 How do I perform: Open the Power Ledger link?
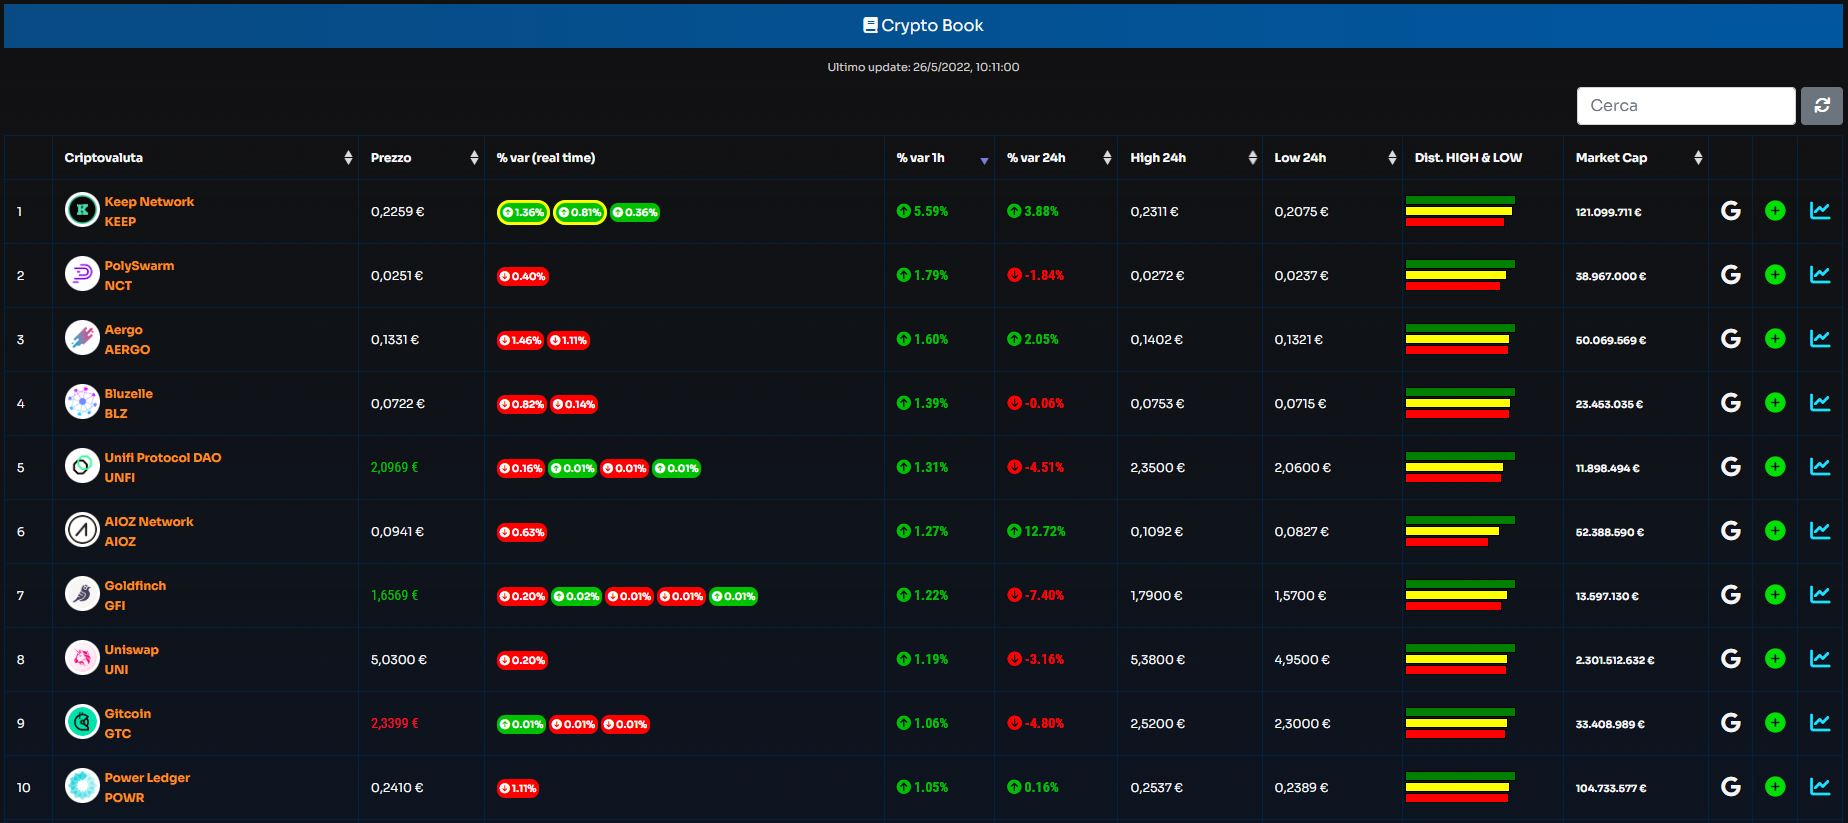point(147,777)
